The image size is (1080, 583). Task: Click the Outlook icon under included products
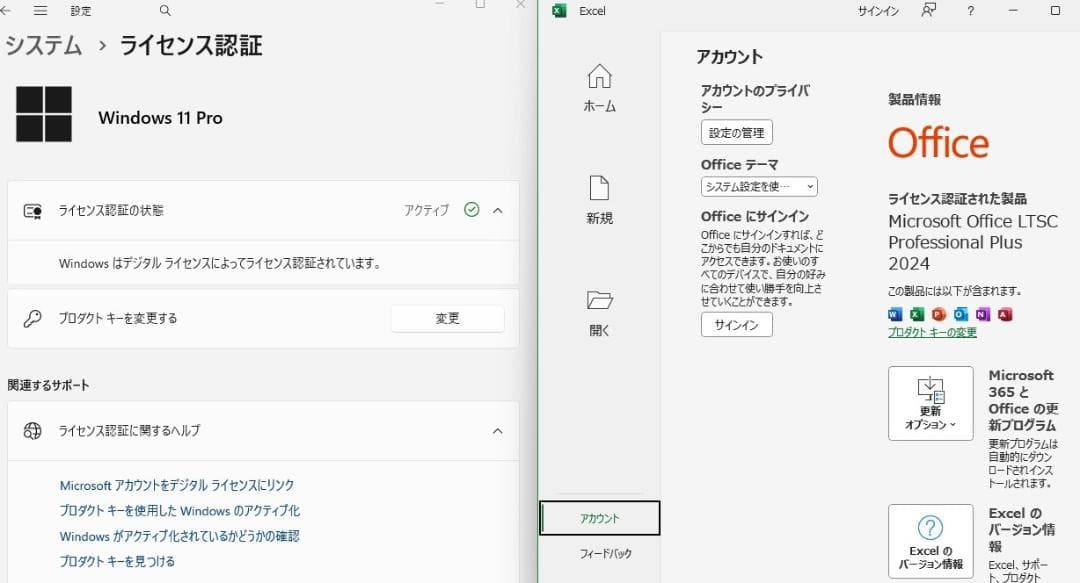(x=961, y=314)
